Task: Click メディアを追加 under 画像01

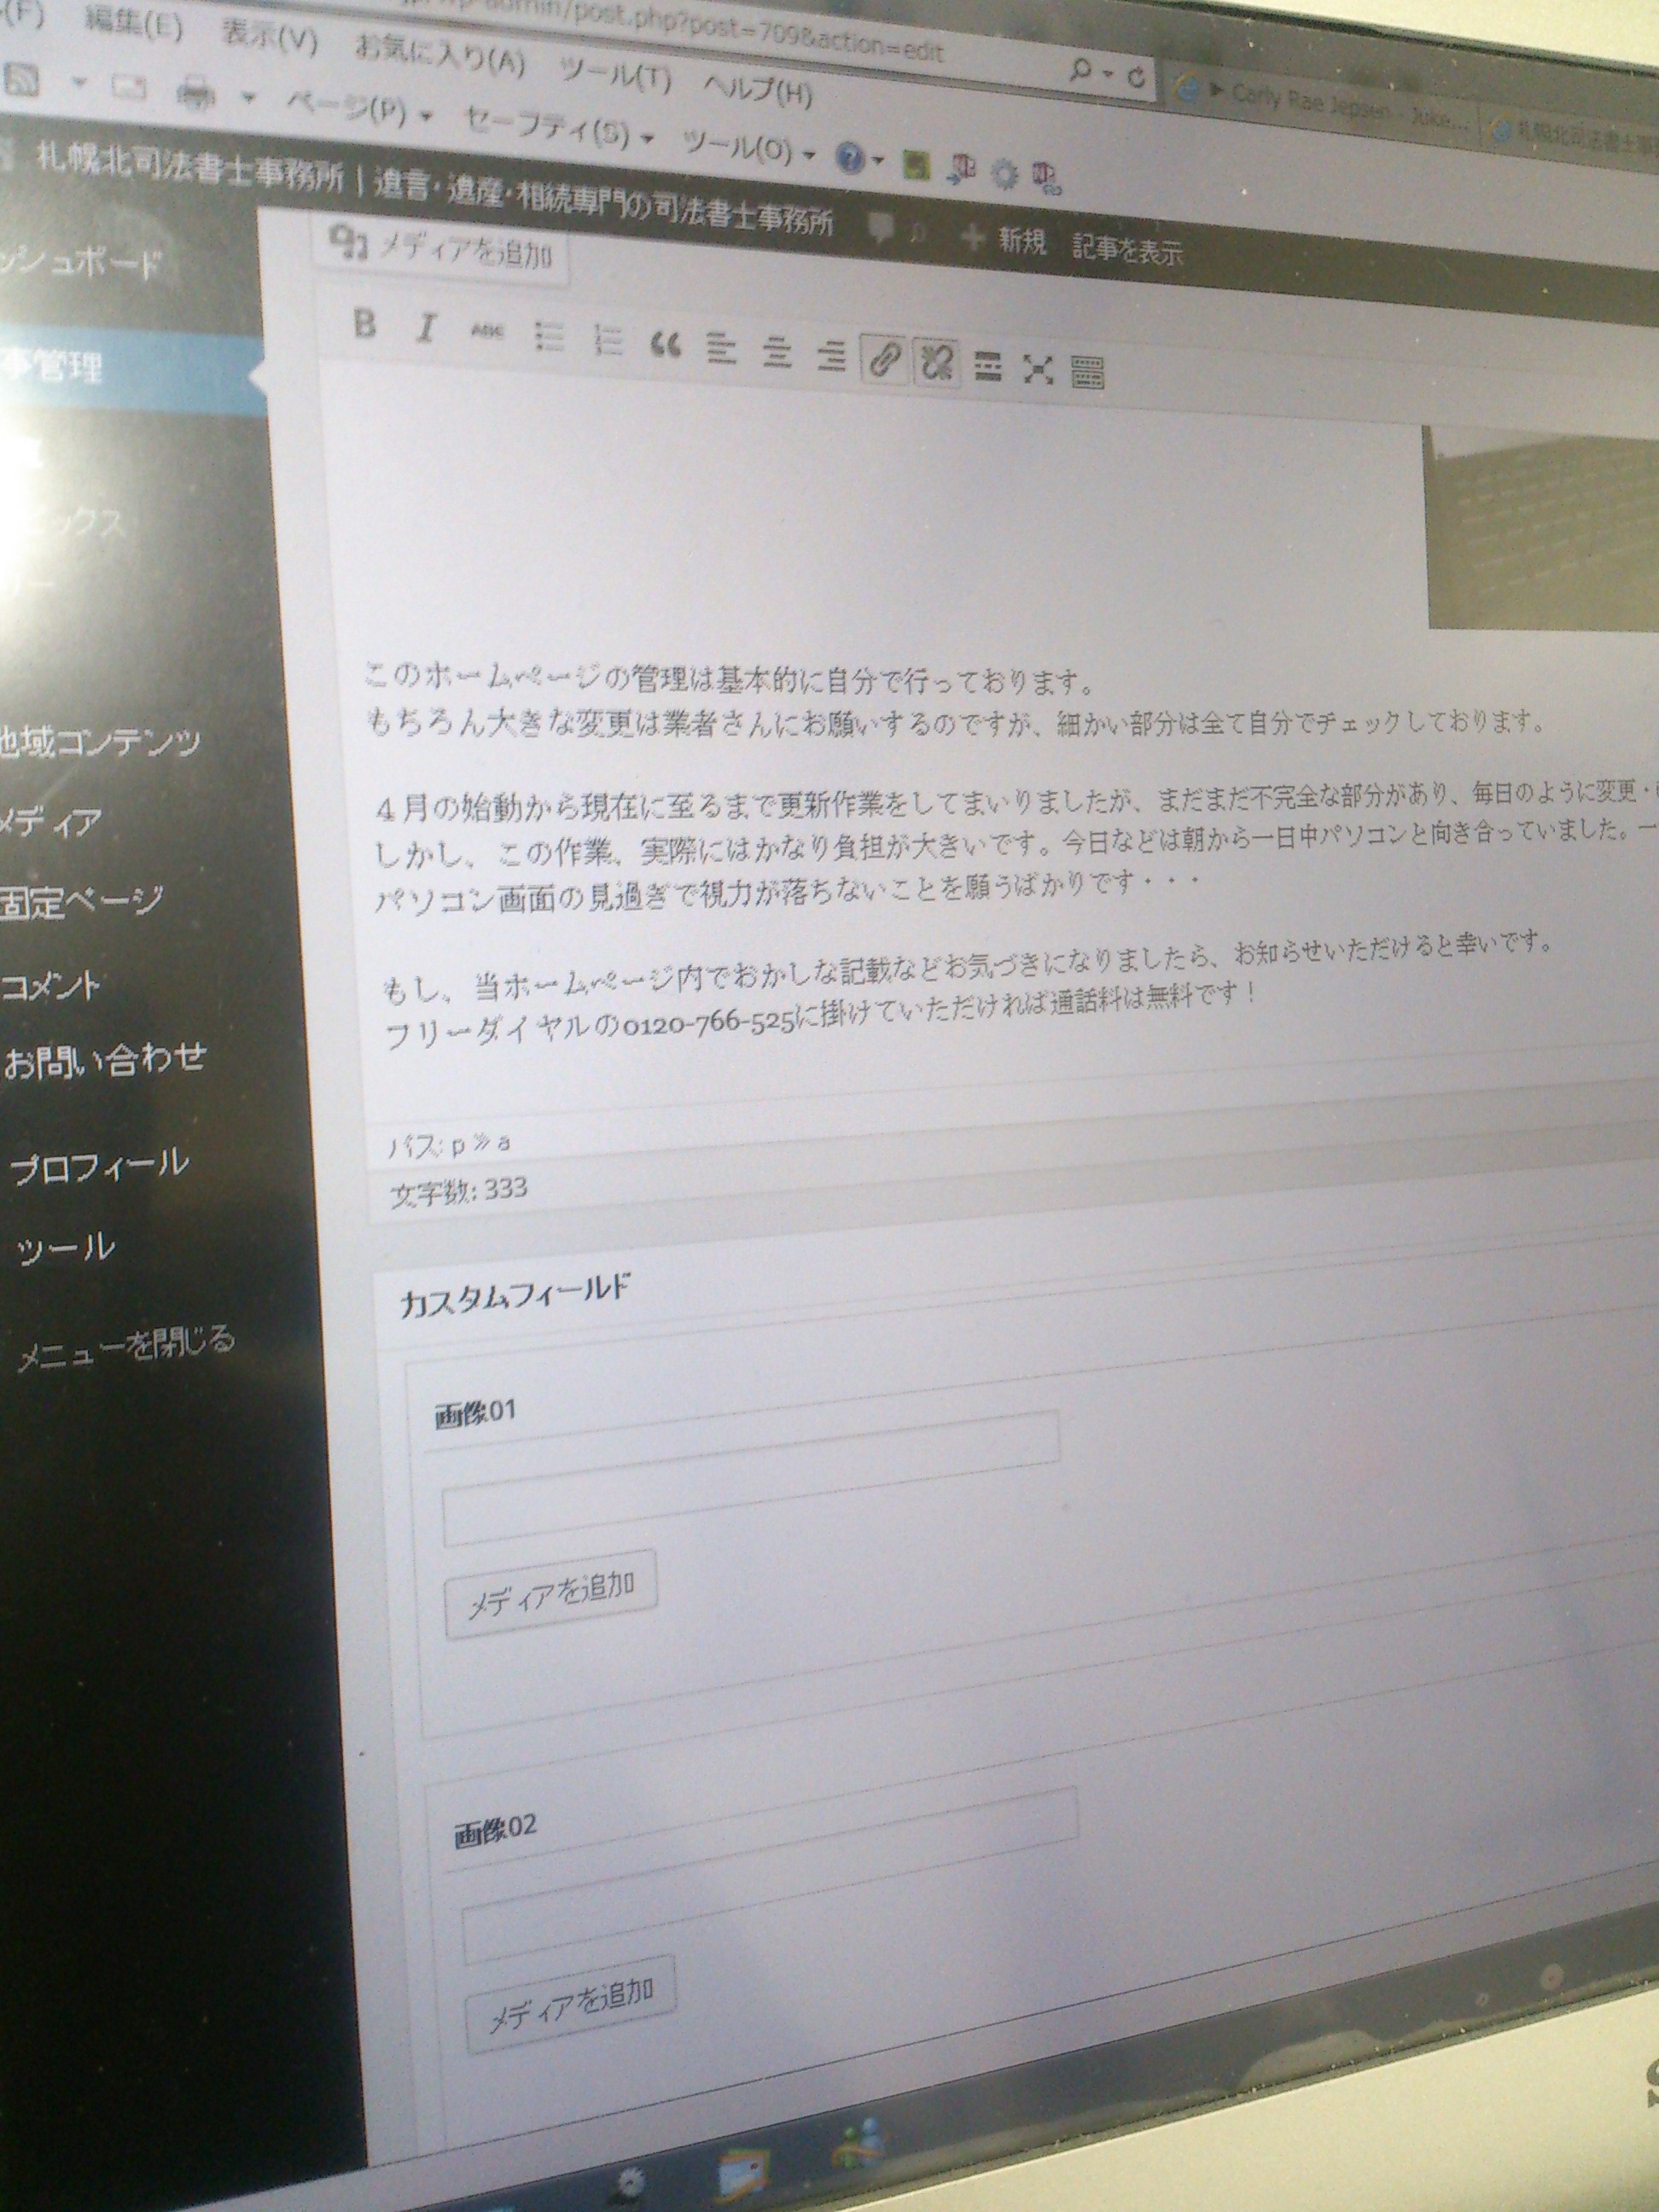Action: [551, 1594]
